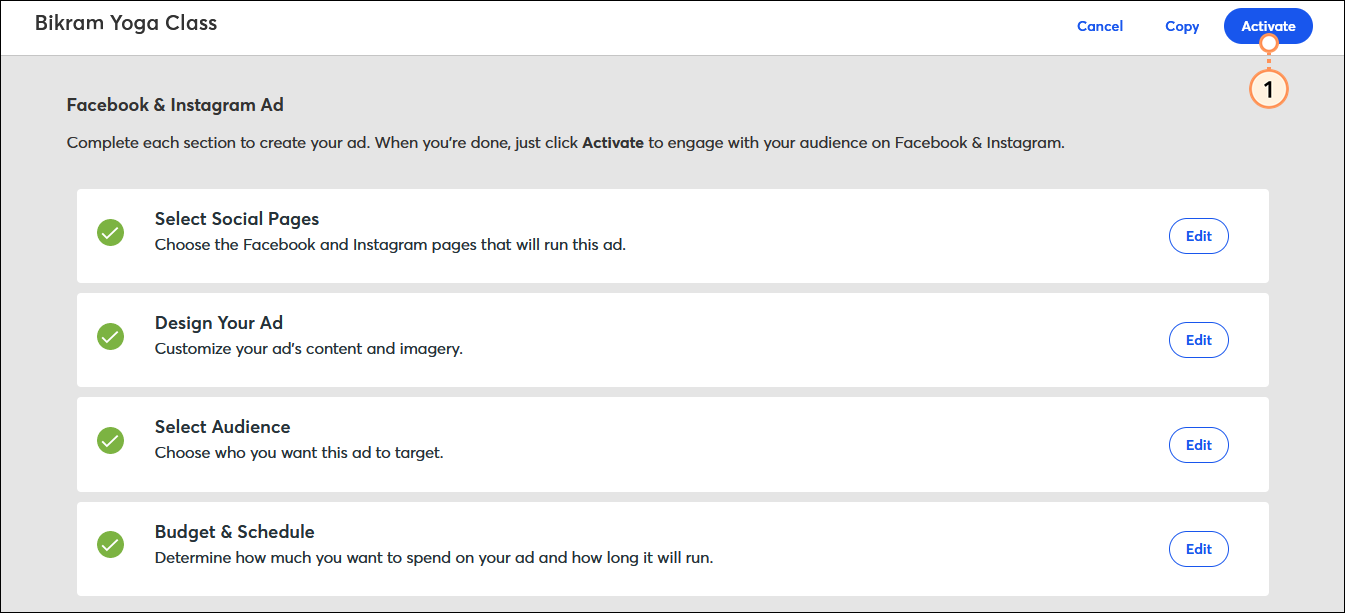Open the Budget & Schedule heading

tap(235, 532)
